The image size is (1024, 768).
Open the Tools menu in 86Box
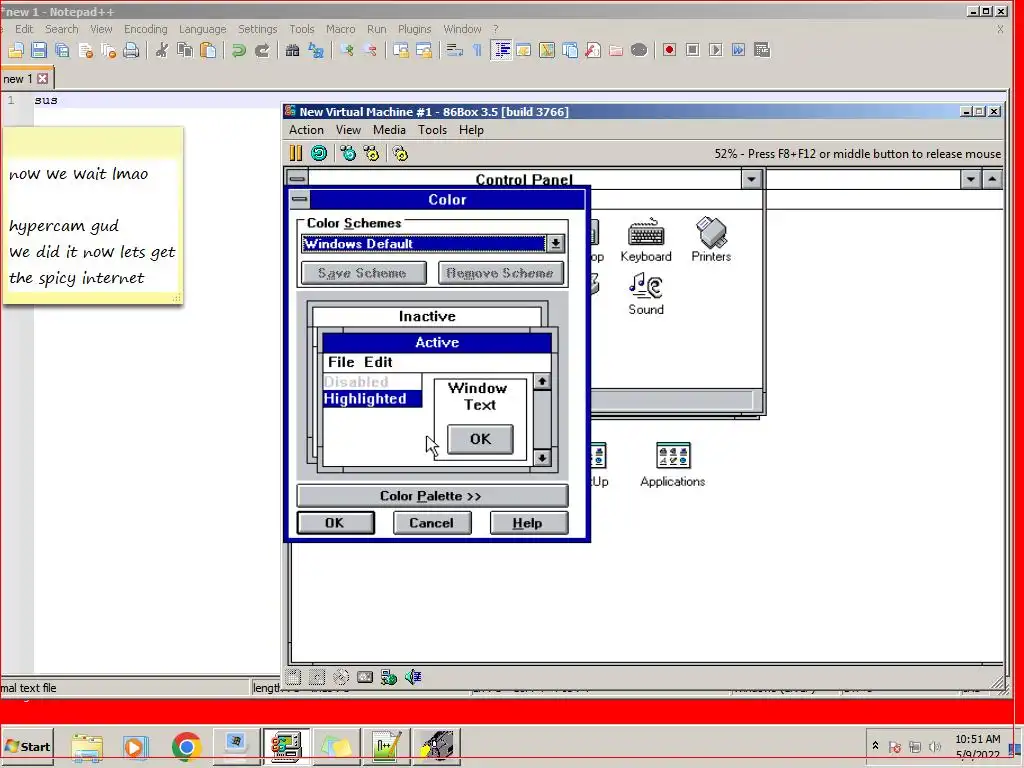(432, 130)
